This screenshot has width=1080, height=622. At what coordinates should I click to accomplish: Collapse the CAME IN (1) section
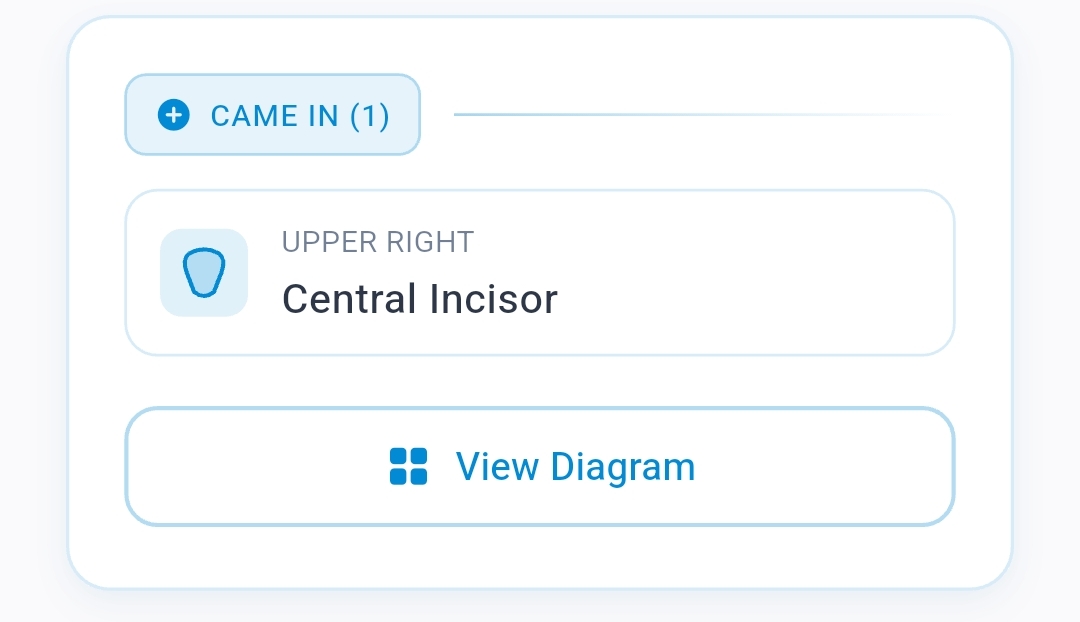point(272,115)
